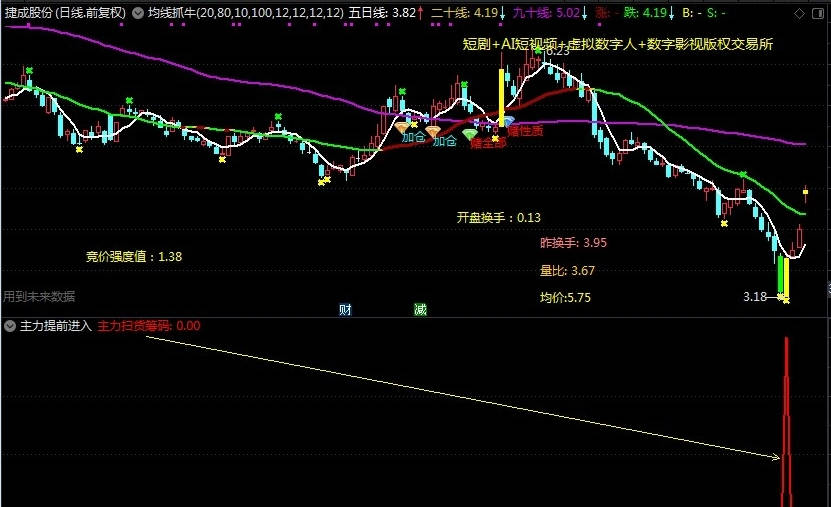This screenshot has height=507, width=831.
Task: Click the red 赌全部 signal label
Action: (488, 143)
